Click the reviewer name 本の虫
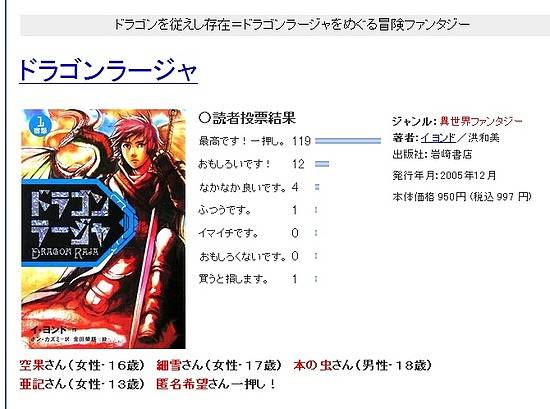550x409 pixels. click(312, 365)
